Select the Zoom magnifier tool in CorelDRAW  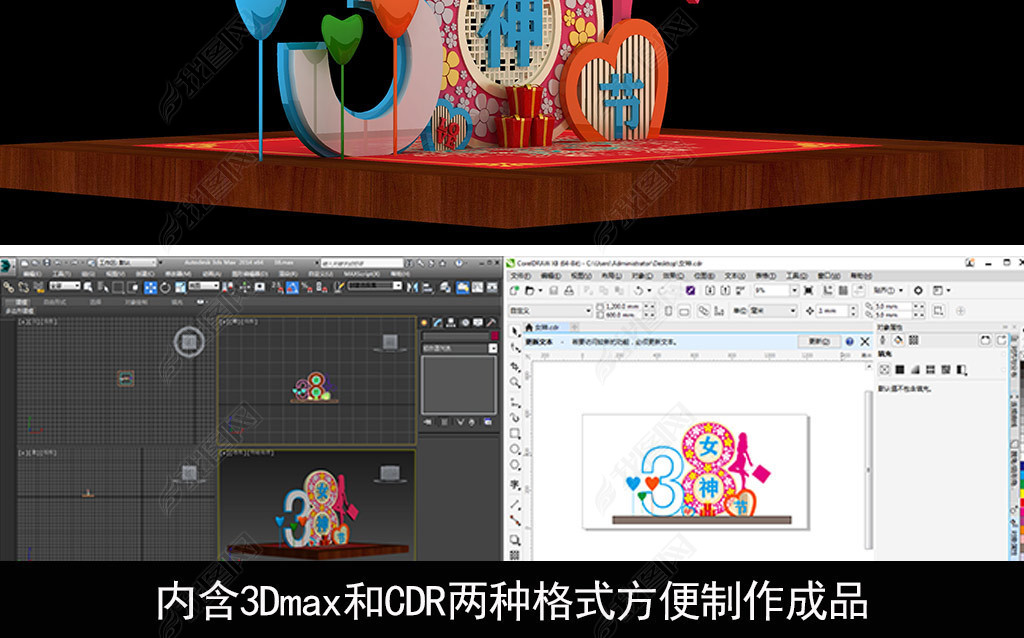point(515,382)
